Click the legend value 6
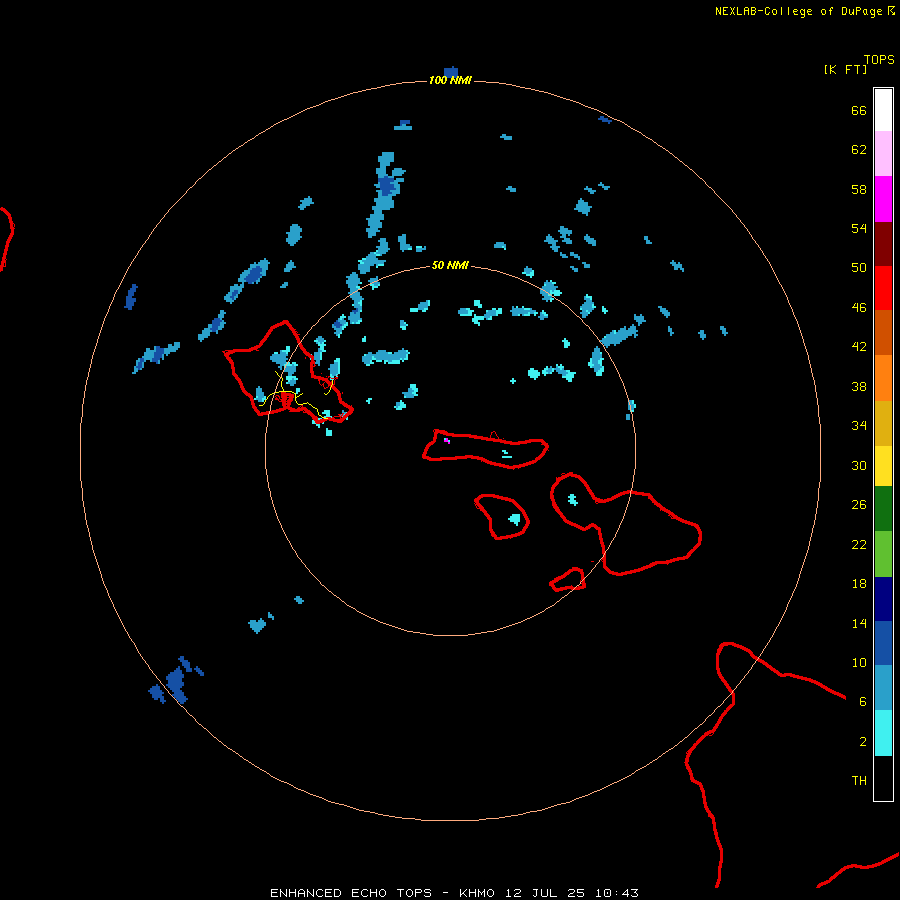This screenshot has width=900, height=900. [862, 701]
